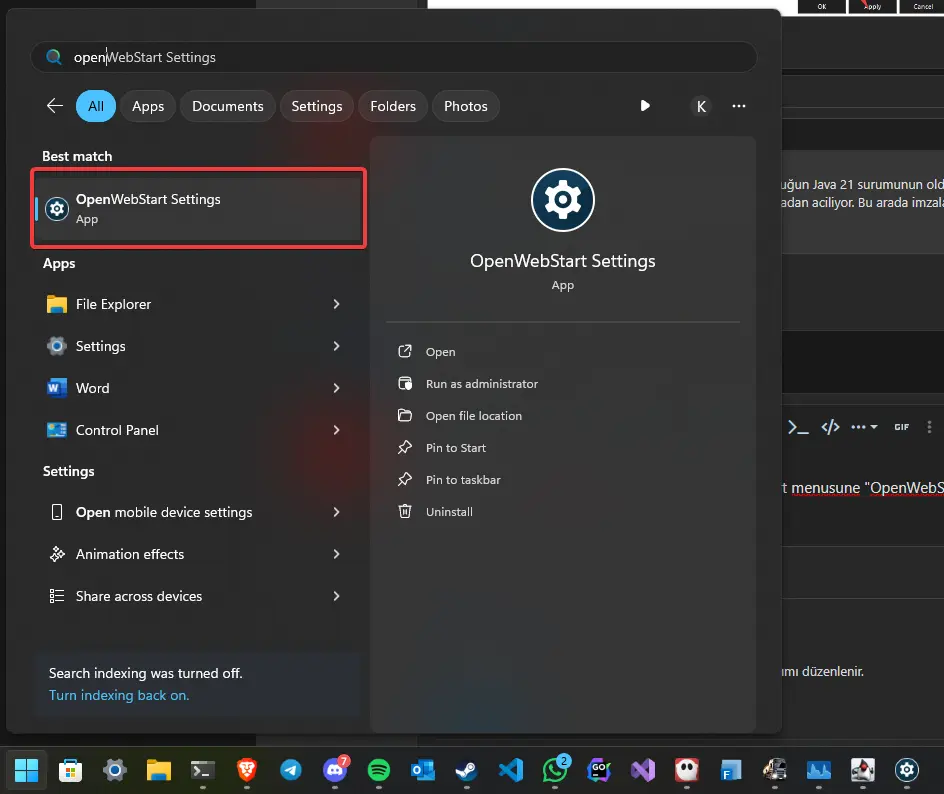Go back using the left arrow
The width and height of the screenshot is (944, 794).
tap(55, 106)
